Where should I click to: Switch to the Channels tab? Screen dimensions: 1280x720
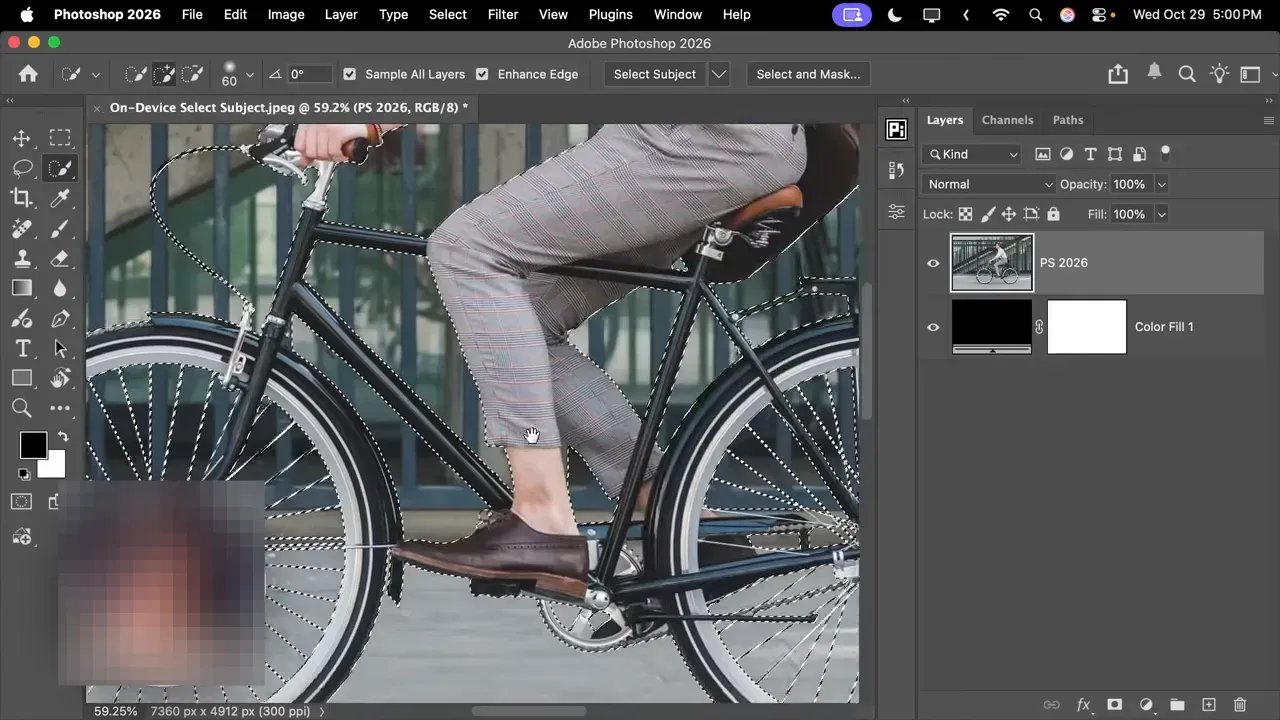[1007, 120]
